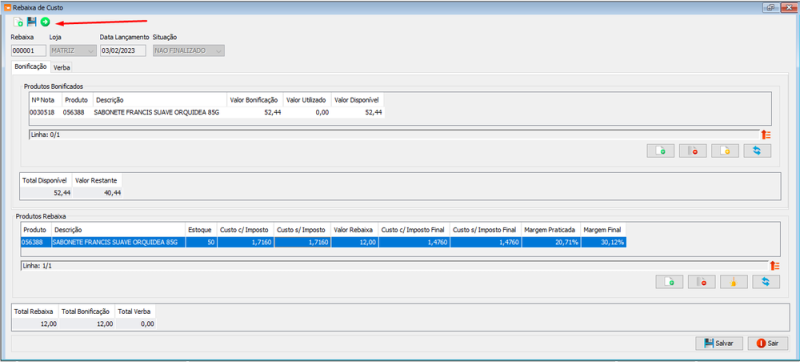Click the broom clear icon in Produtos Rebaixa
800x362 pixels.
734,282
